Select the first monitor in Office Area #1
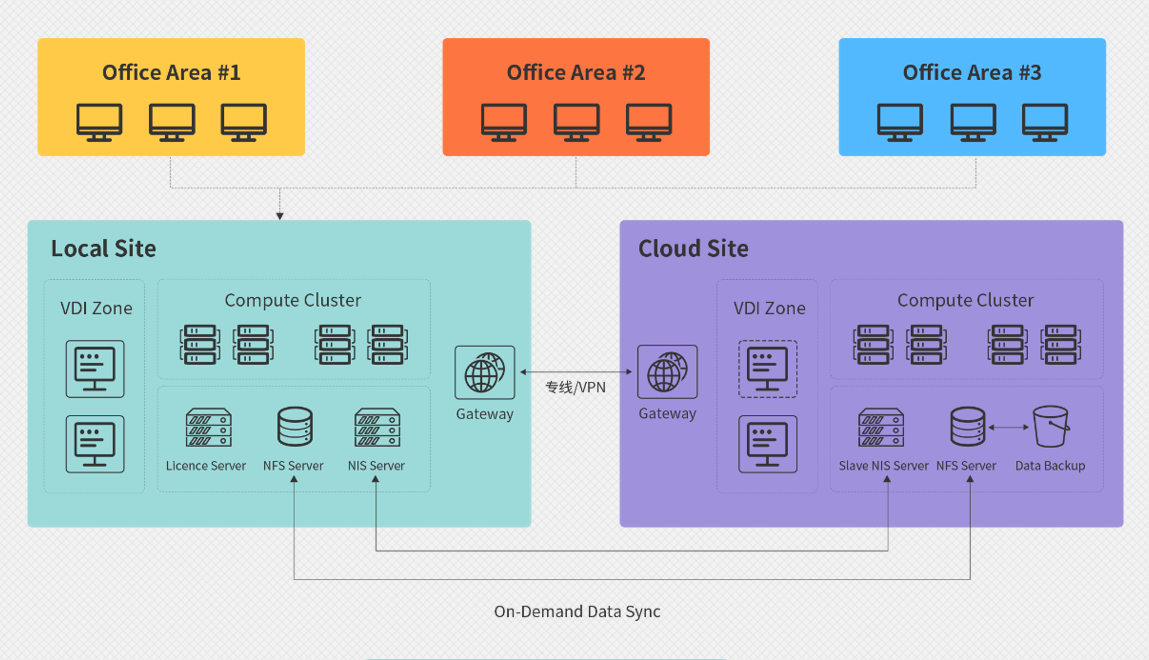Viewport: 1149px width, 660px height. point(100,122)
